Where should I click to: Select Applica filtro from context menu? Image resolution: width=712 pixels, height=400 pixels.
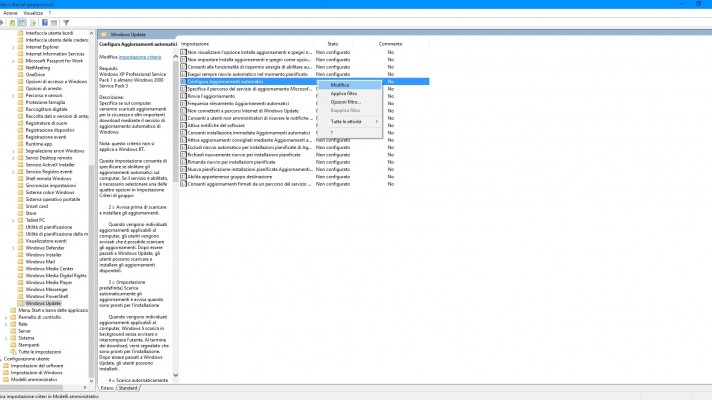[x=345, y=93]
